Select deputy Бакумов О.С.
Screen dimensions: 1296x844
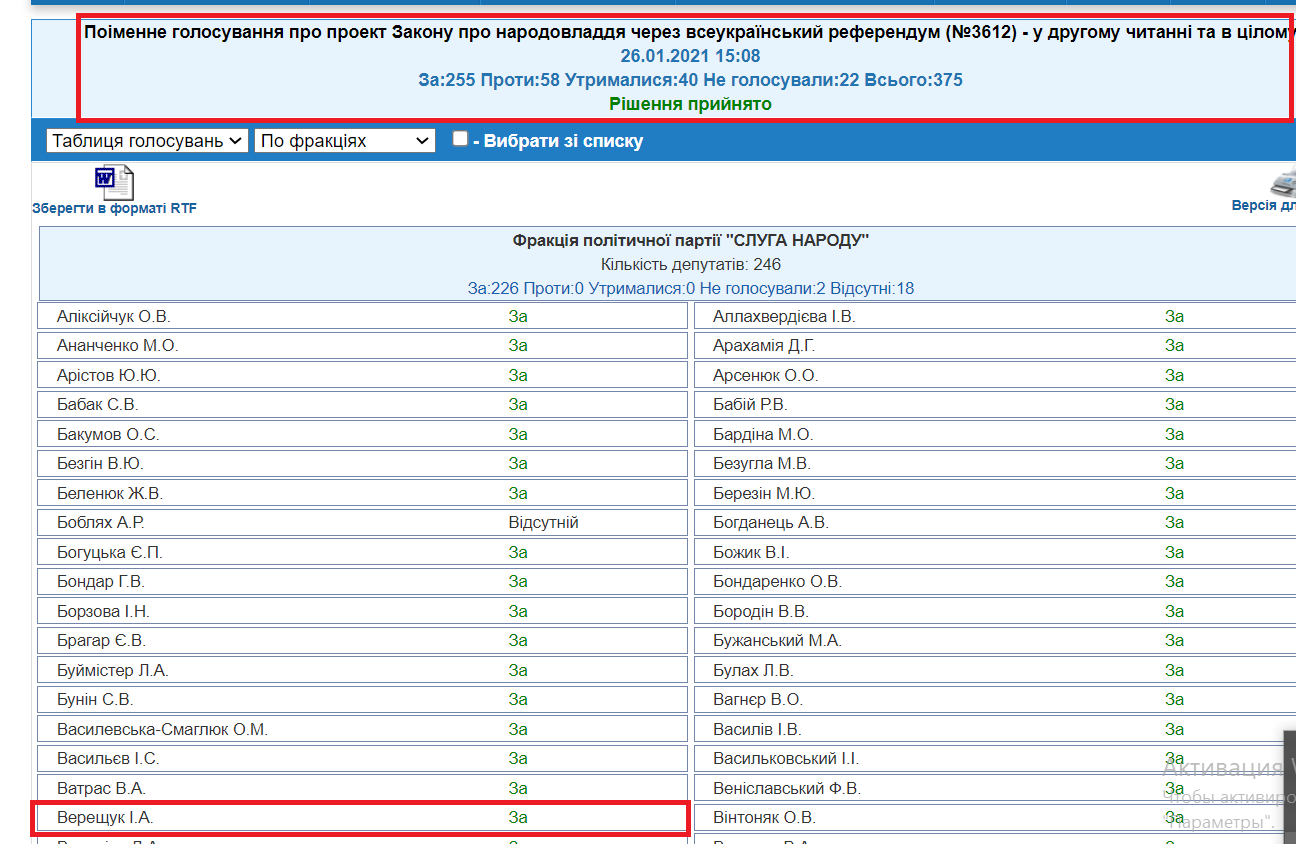[108, 435]
